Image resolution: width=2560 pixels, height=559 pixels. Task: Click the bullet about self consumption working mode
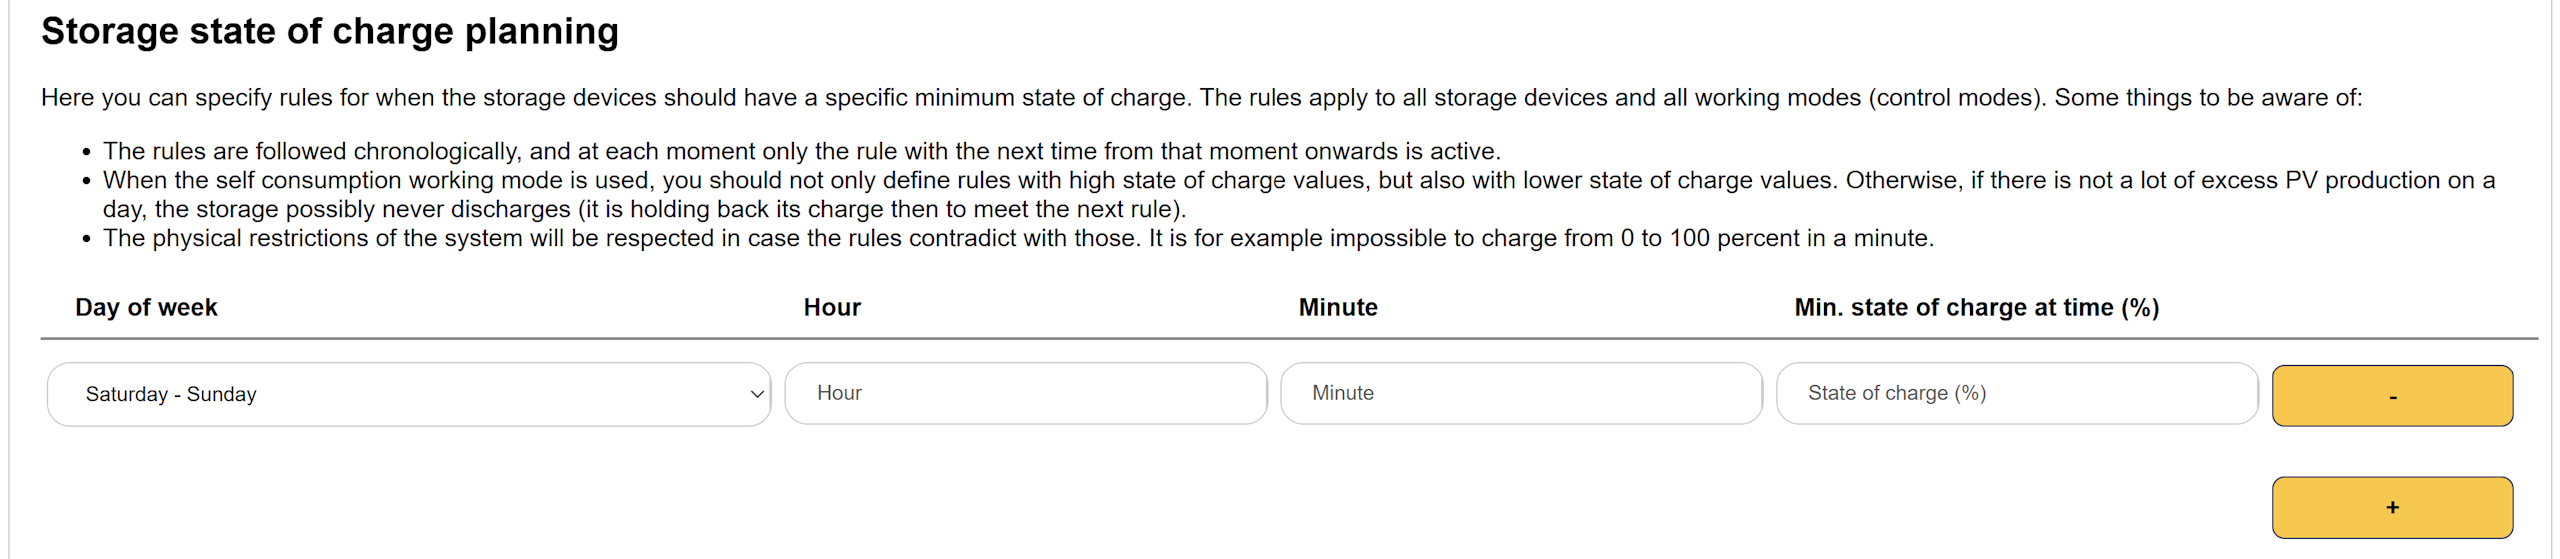point(1200,180)
